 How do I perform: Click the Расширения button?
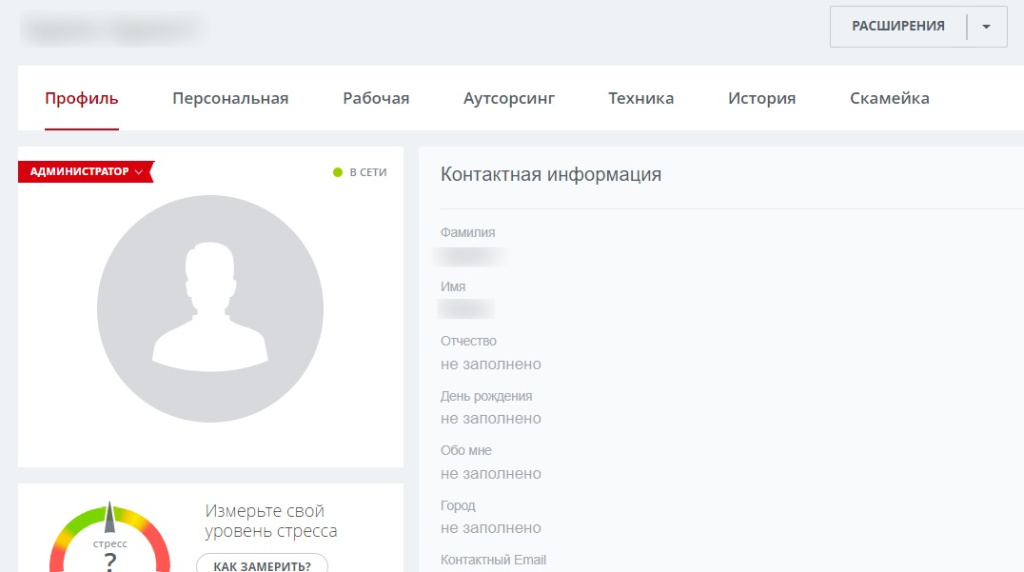click(x=898, y=26)
